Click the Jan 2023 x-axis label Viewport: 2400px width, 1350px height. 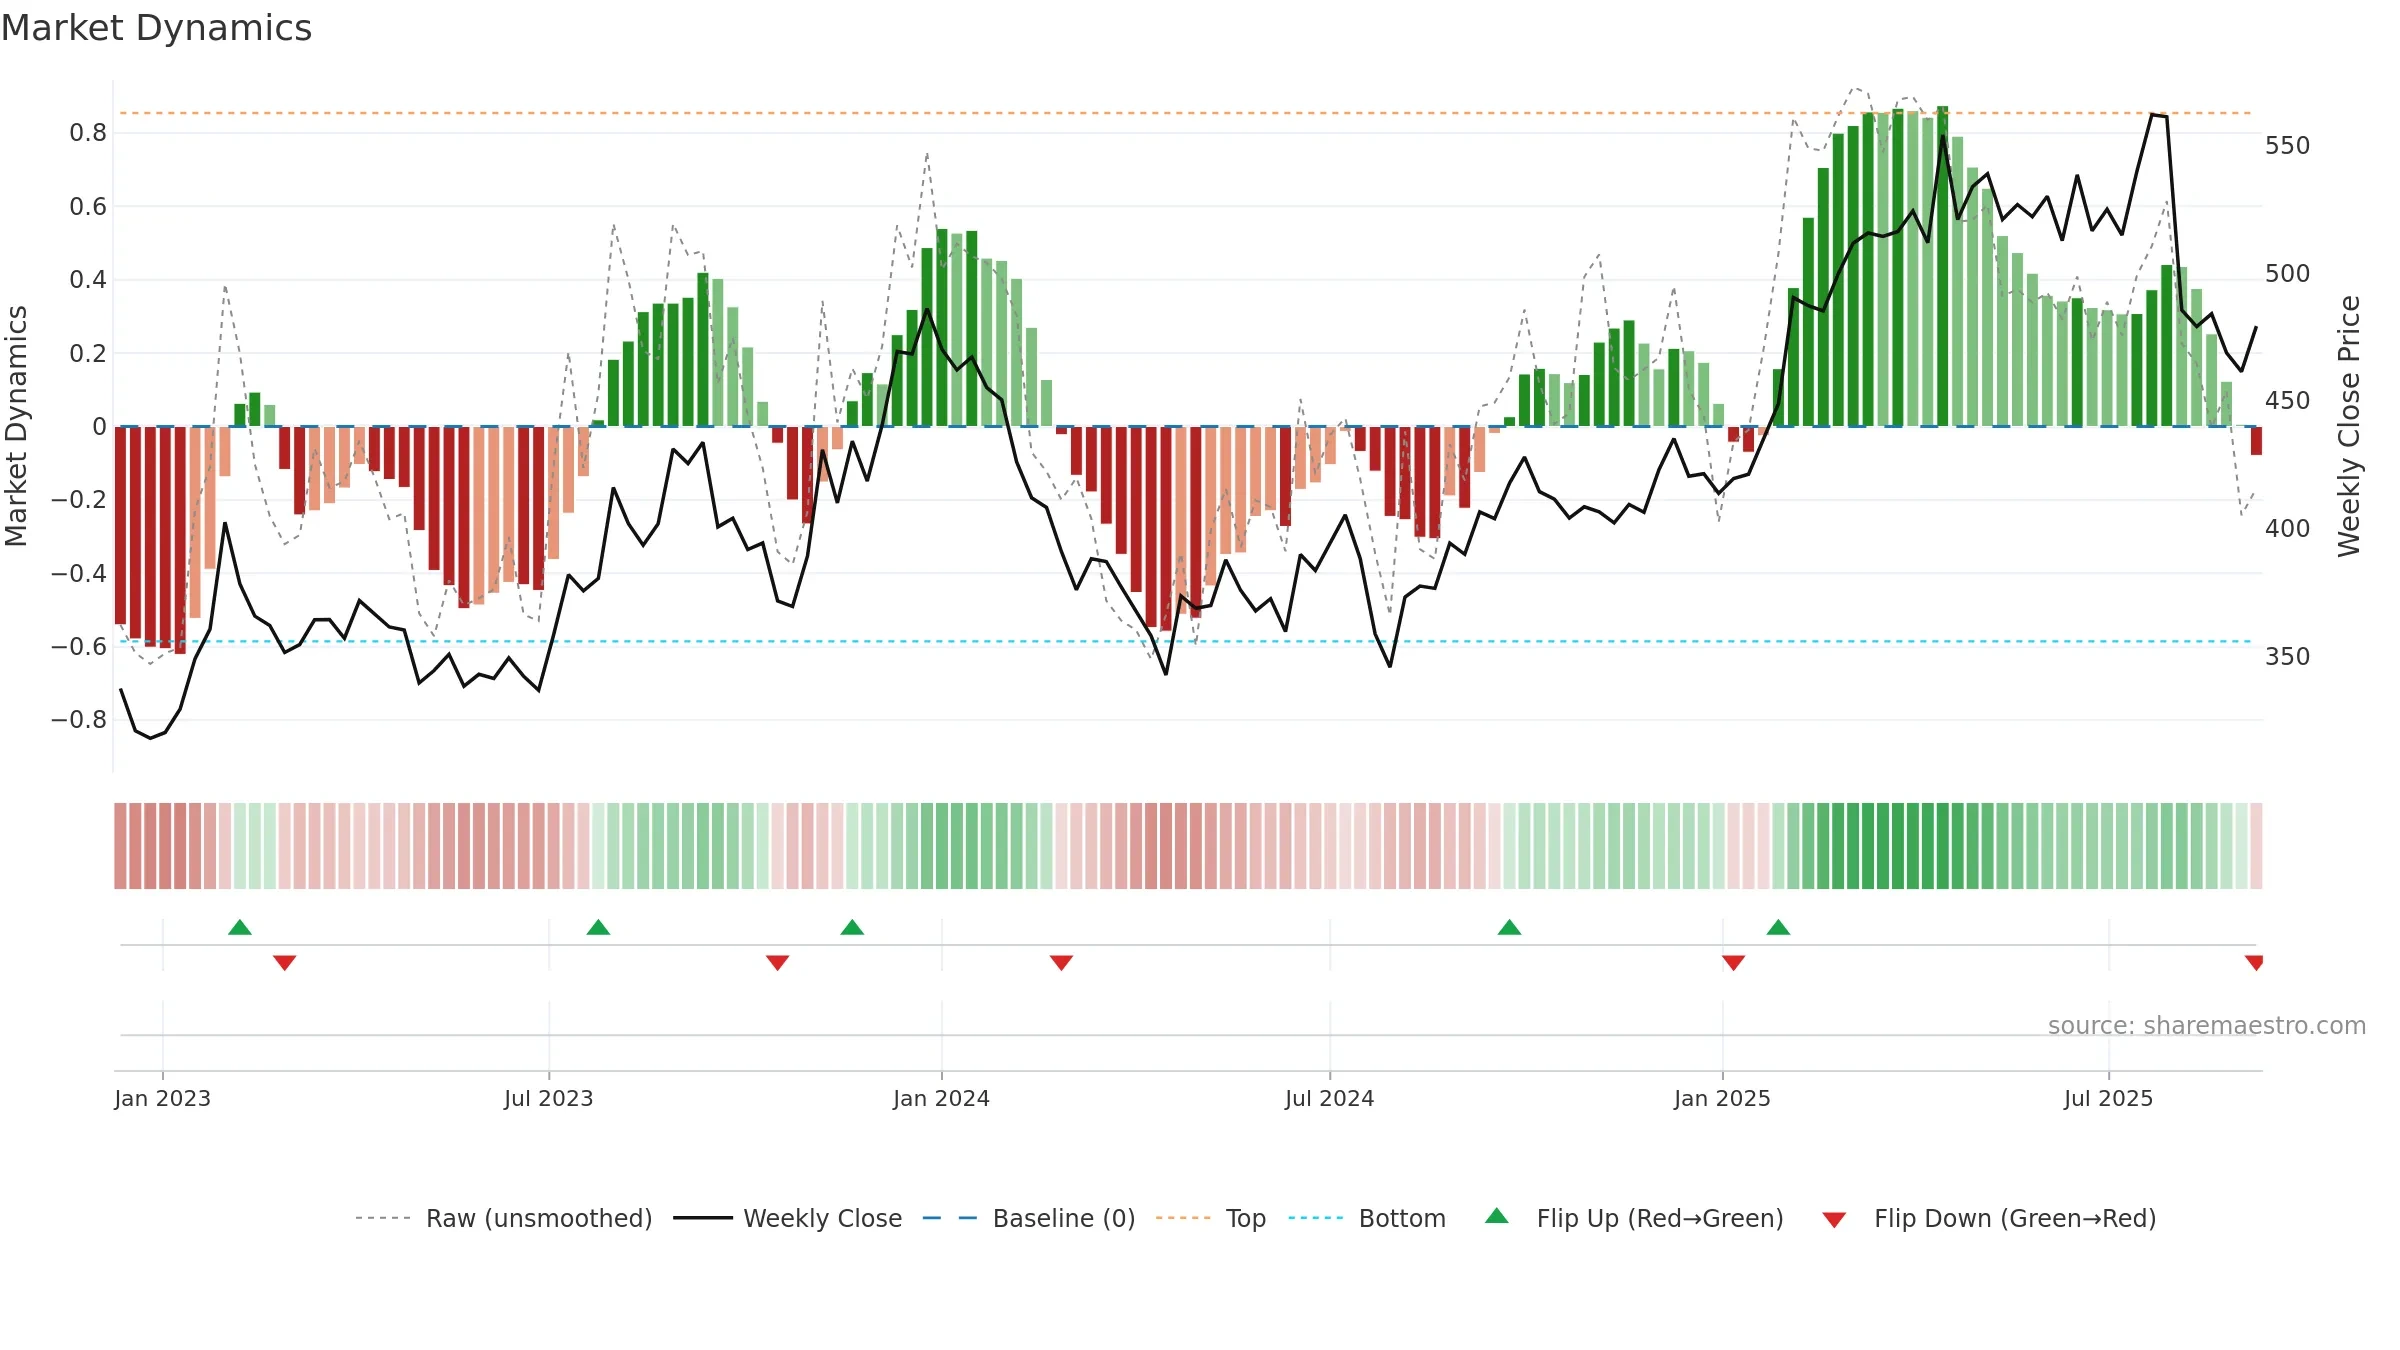[x=163, y=1098]
